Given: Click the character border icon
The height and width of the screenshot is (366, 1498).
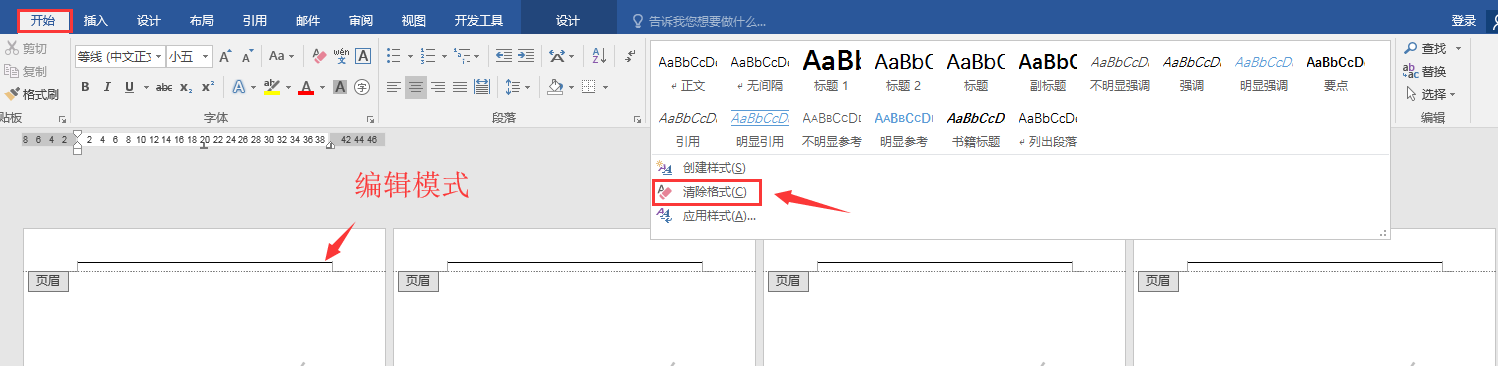Looking at the screenshot, I should [363, 56].
